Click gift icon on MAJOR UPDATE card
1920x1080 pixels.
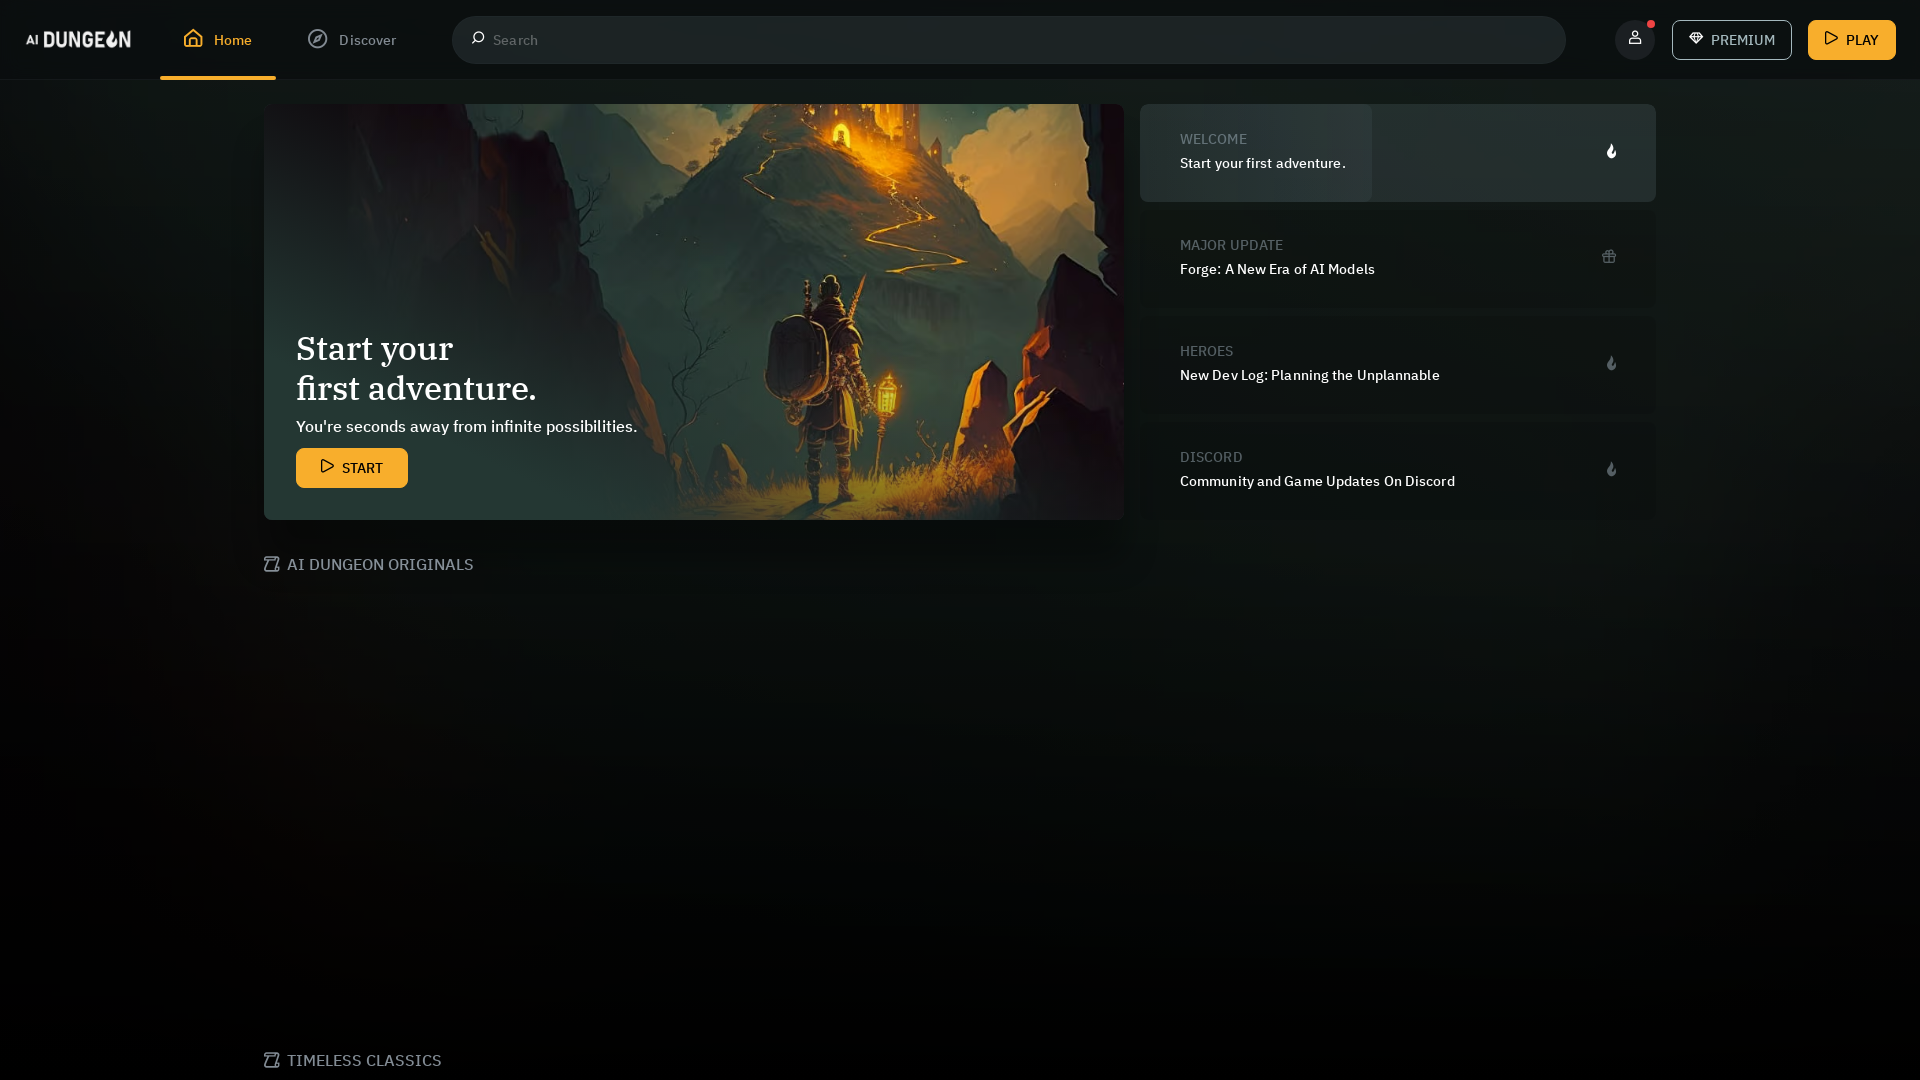[x=1609, y=257]
